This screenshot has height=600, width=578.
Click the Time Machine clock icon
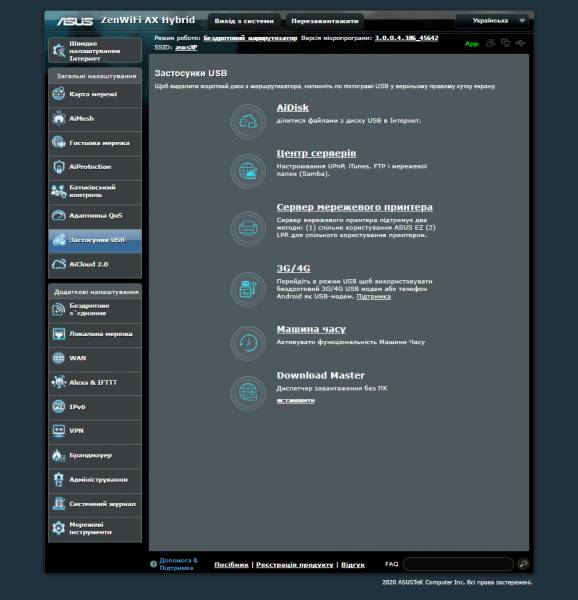point(248,343)
